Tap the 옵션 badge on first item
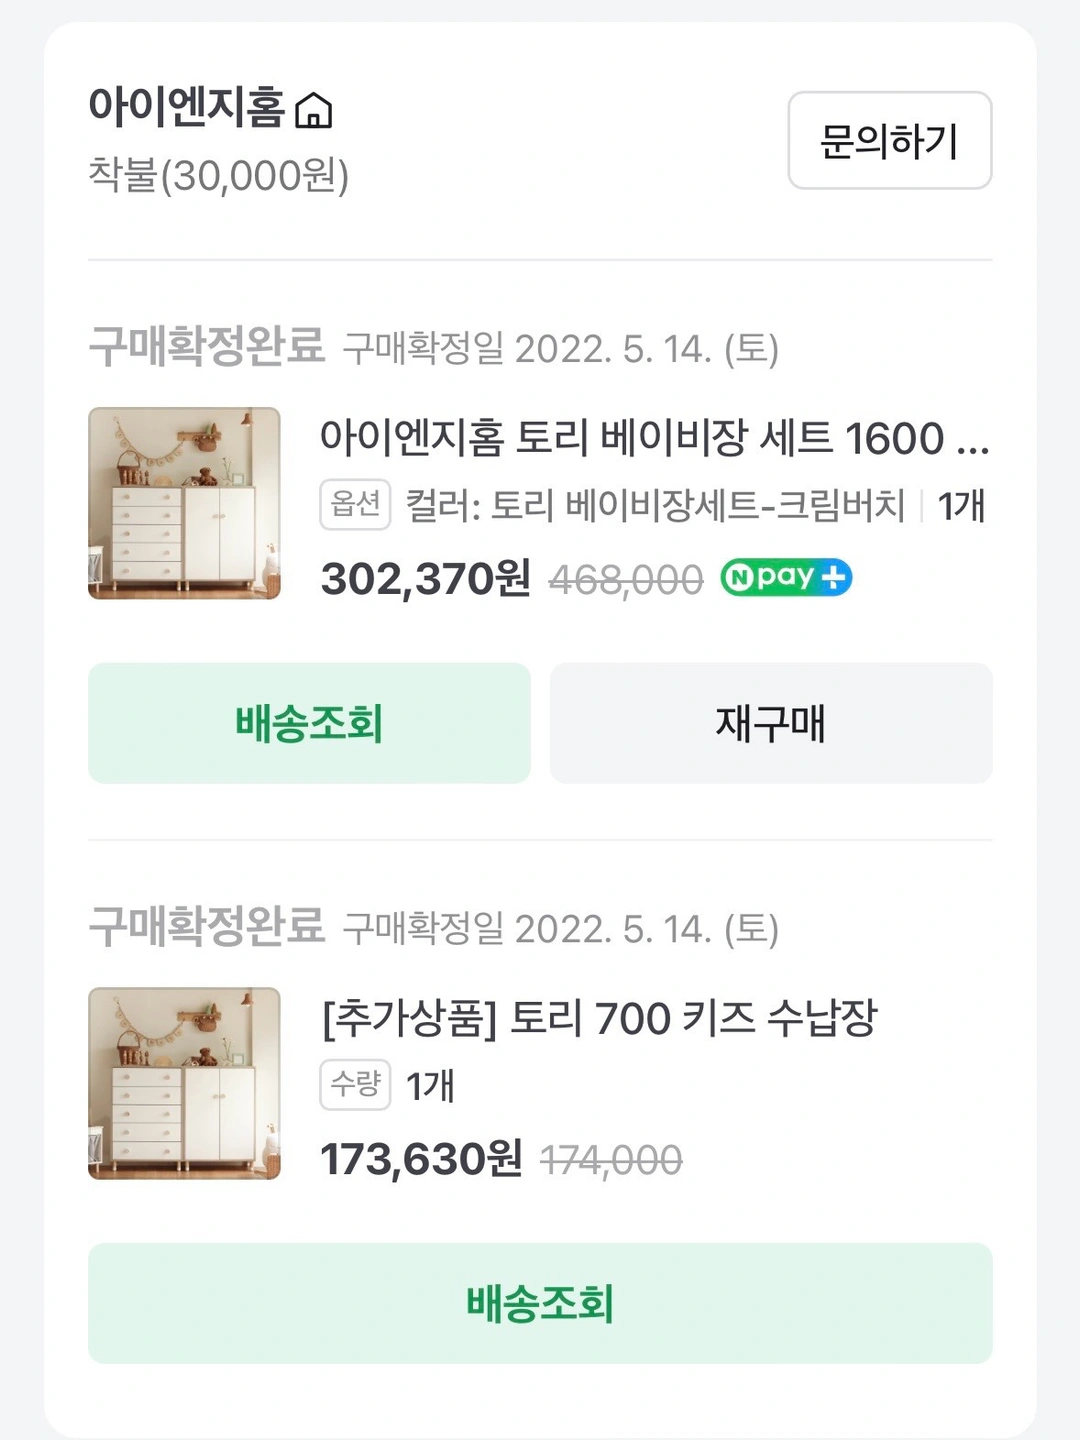The height and width of the screenshot is (1440, 1080). (x=355, y=504)
